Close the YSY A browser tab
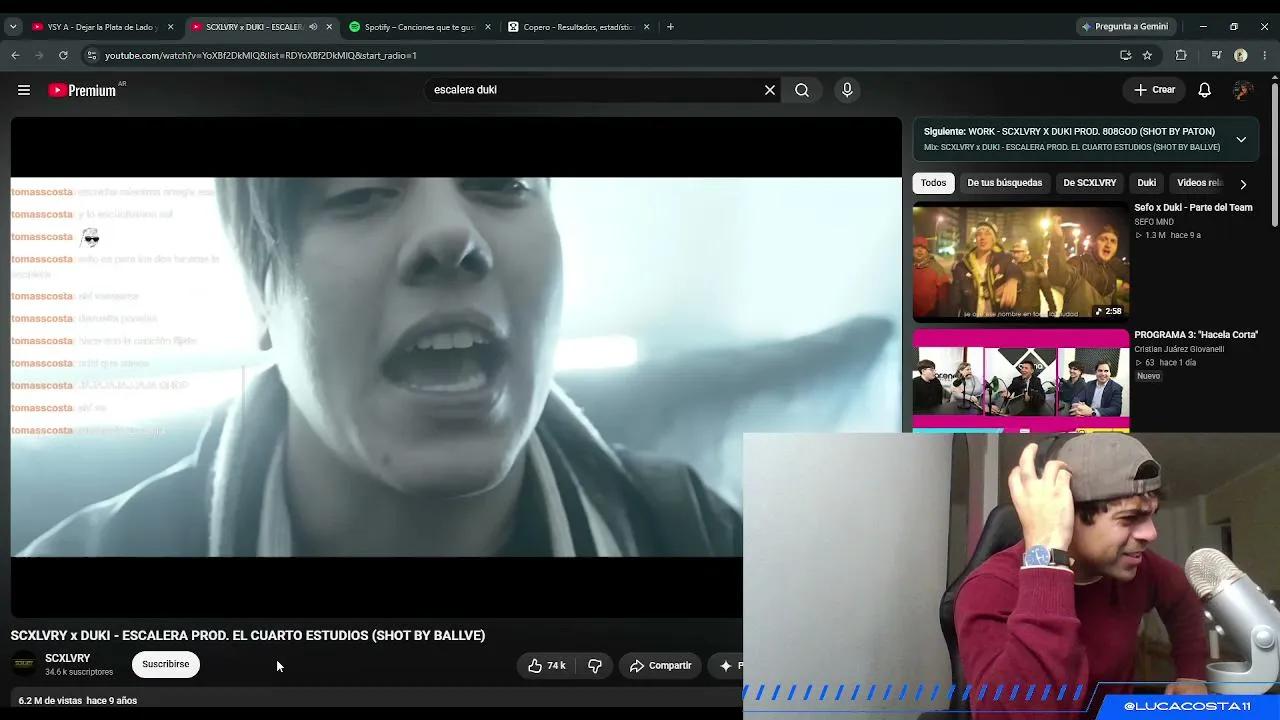The image size is (1280, 720). tap(171, 27)
